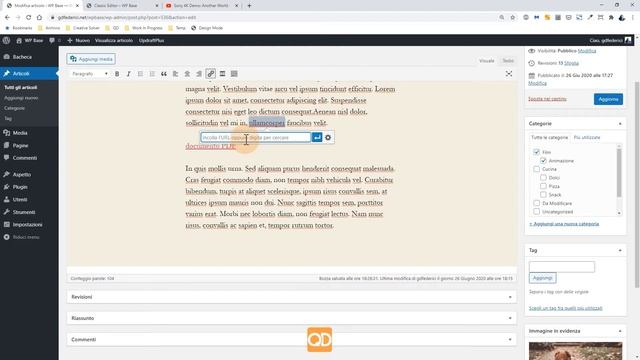This screenshot has height=360, width=640.
Task: Align text left in the editor
Action: click(176, 74)
